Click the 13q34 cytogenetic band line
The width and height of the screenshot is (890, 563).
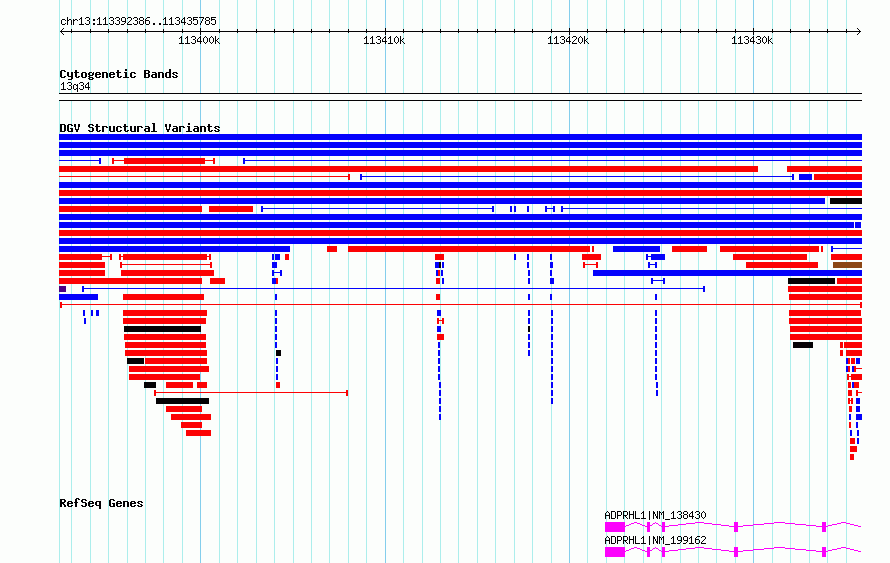[460, 97]
